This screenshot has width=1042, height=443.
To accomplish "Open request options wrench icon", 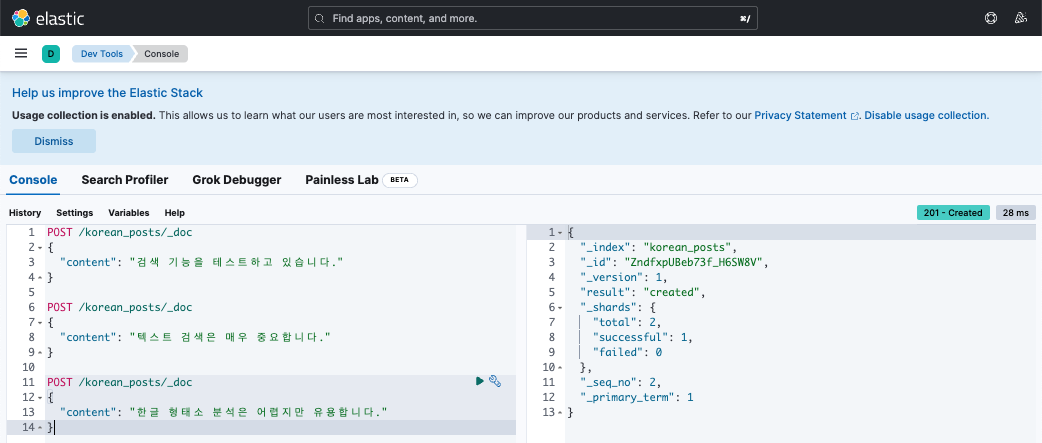I will 495,381.
